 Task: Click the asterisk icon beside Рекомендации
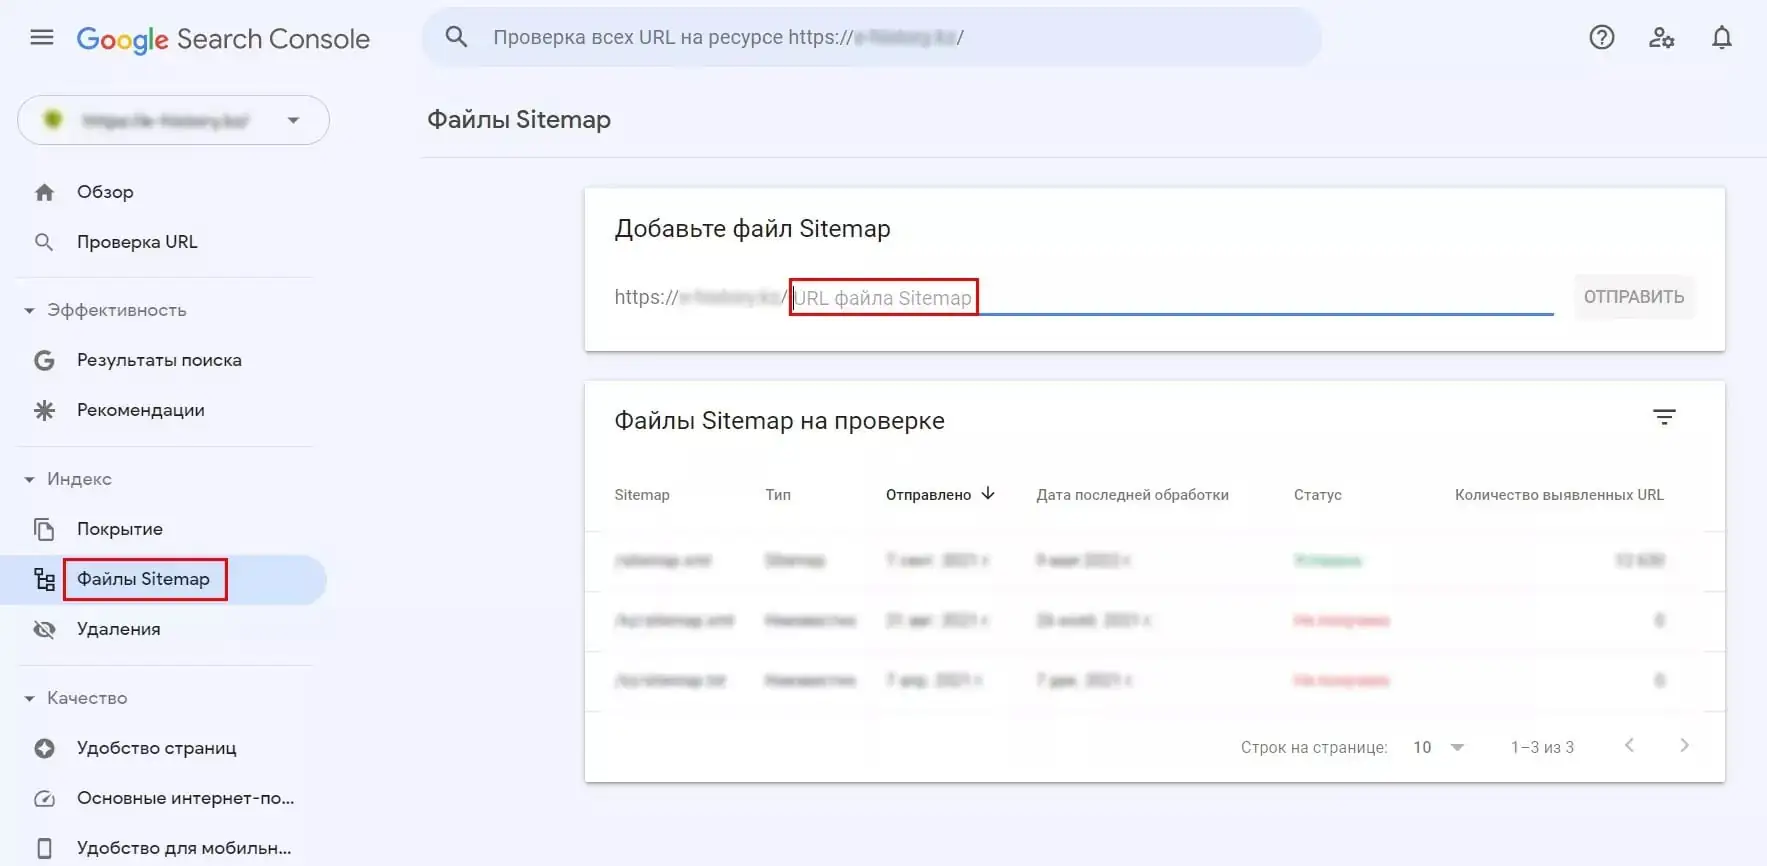click(x=44, y=410)
